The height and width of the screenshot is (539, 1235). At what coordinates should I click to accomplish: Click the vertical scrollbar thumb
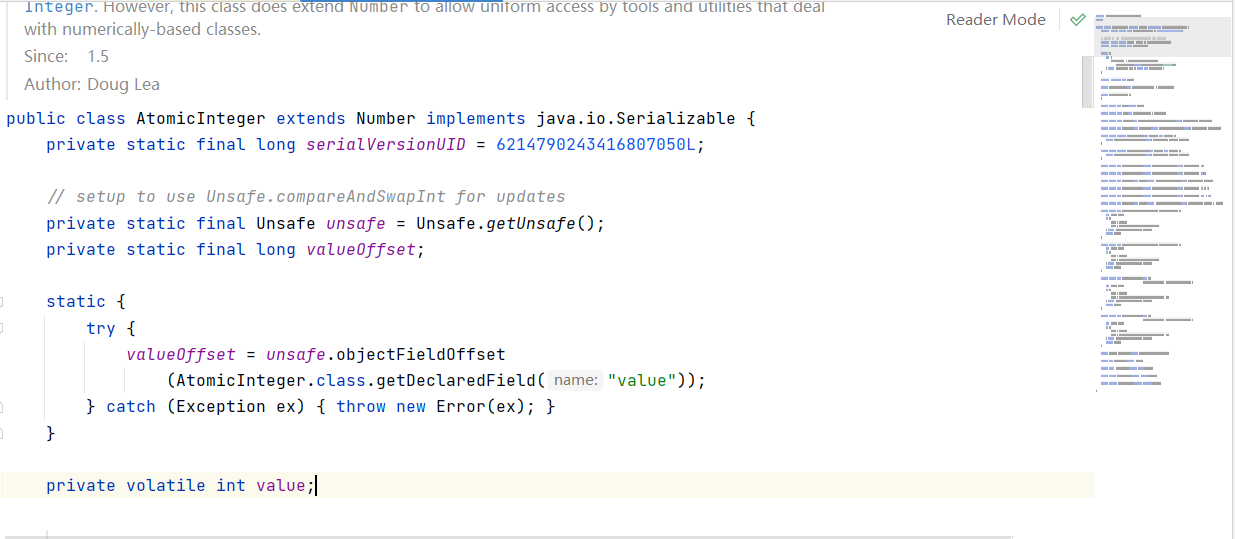coord(1087,81)
